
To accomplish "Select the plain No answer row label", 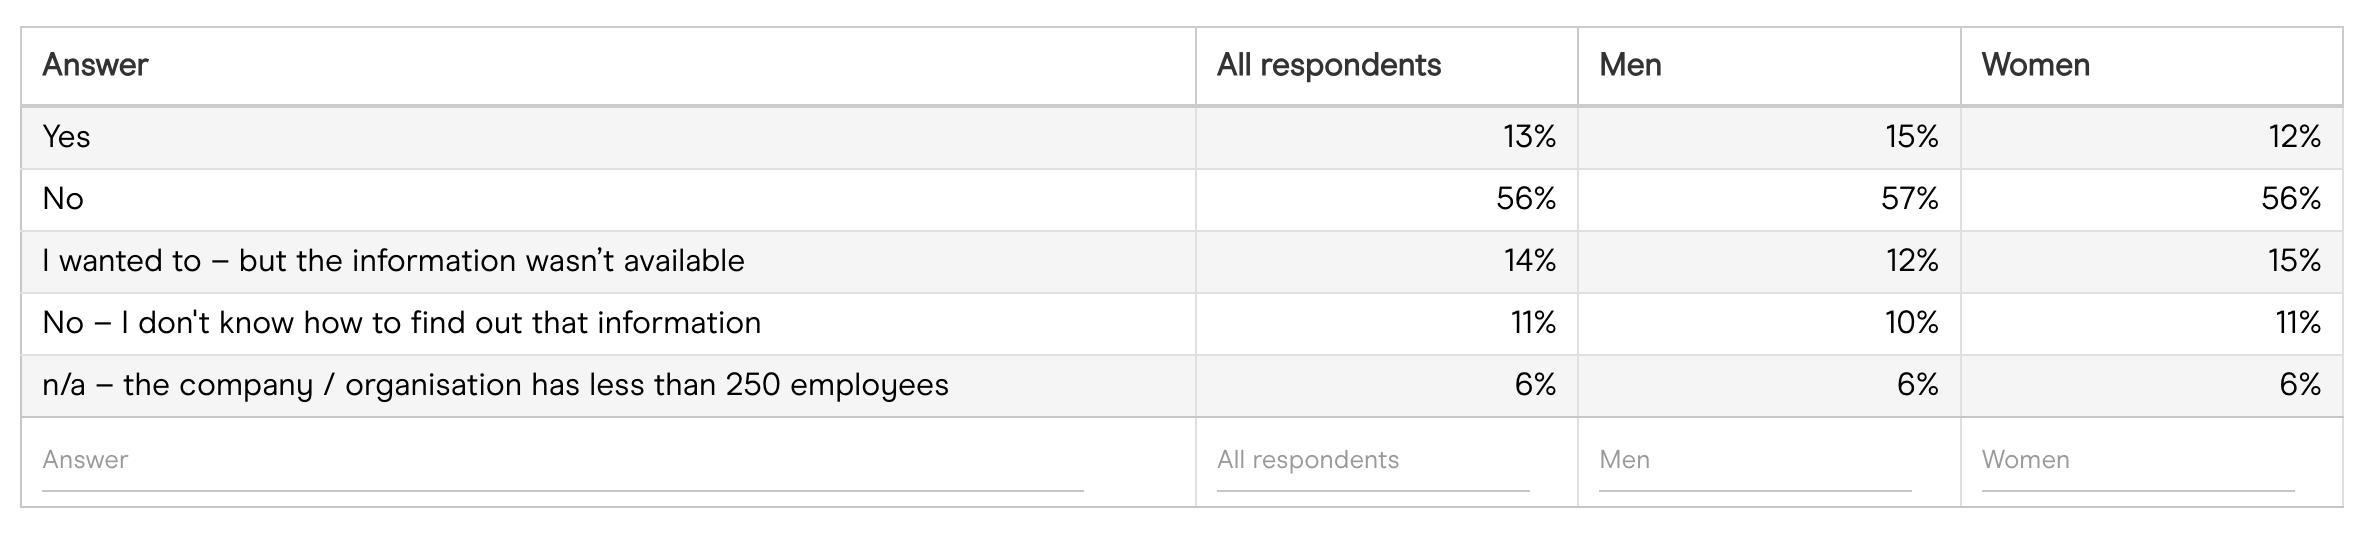I will (x=63, y=199).
